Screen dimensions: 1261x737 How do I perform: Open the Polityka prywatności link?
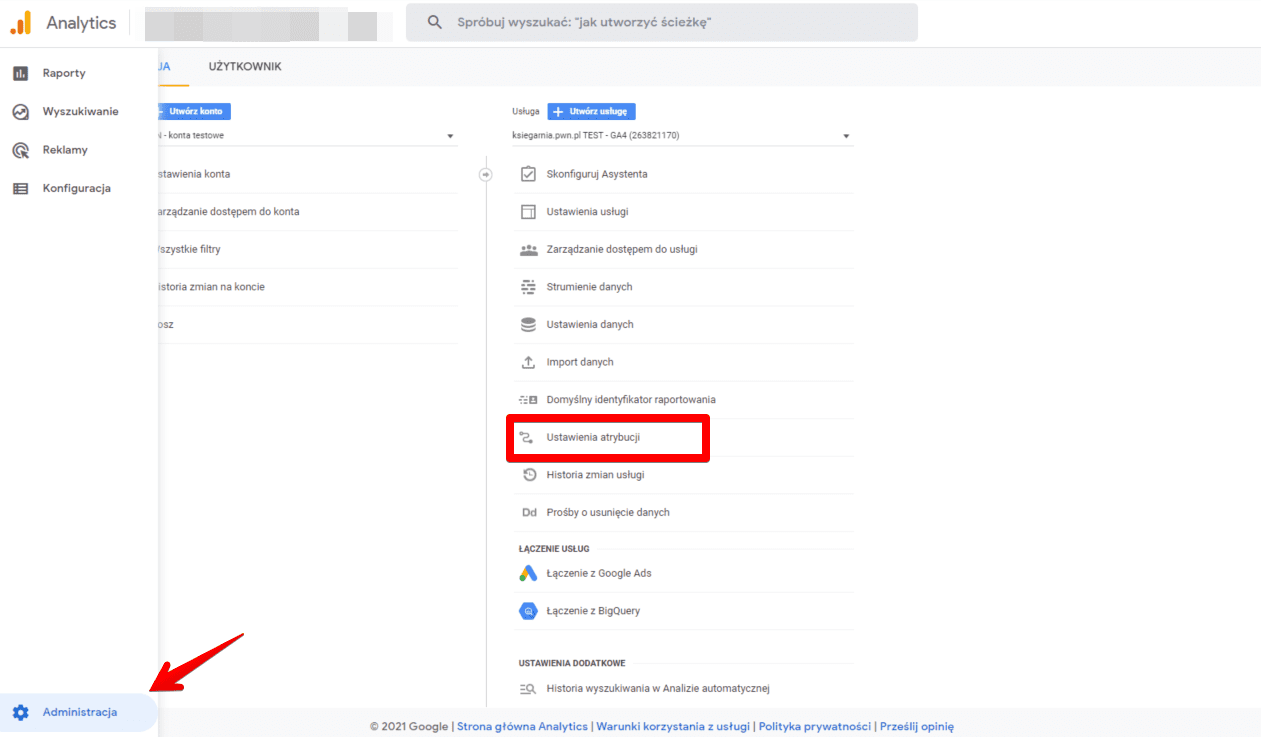[x=815, y=727]
